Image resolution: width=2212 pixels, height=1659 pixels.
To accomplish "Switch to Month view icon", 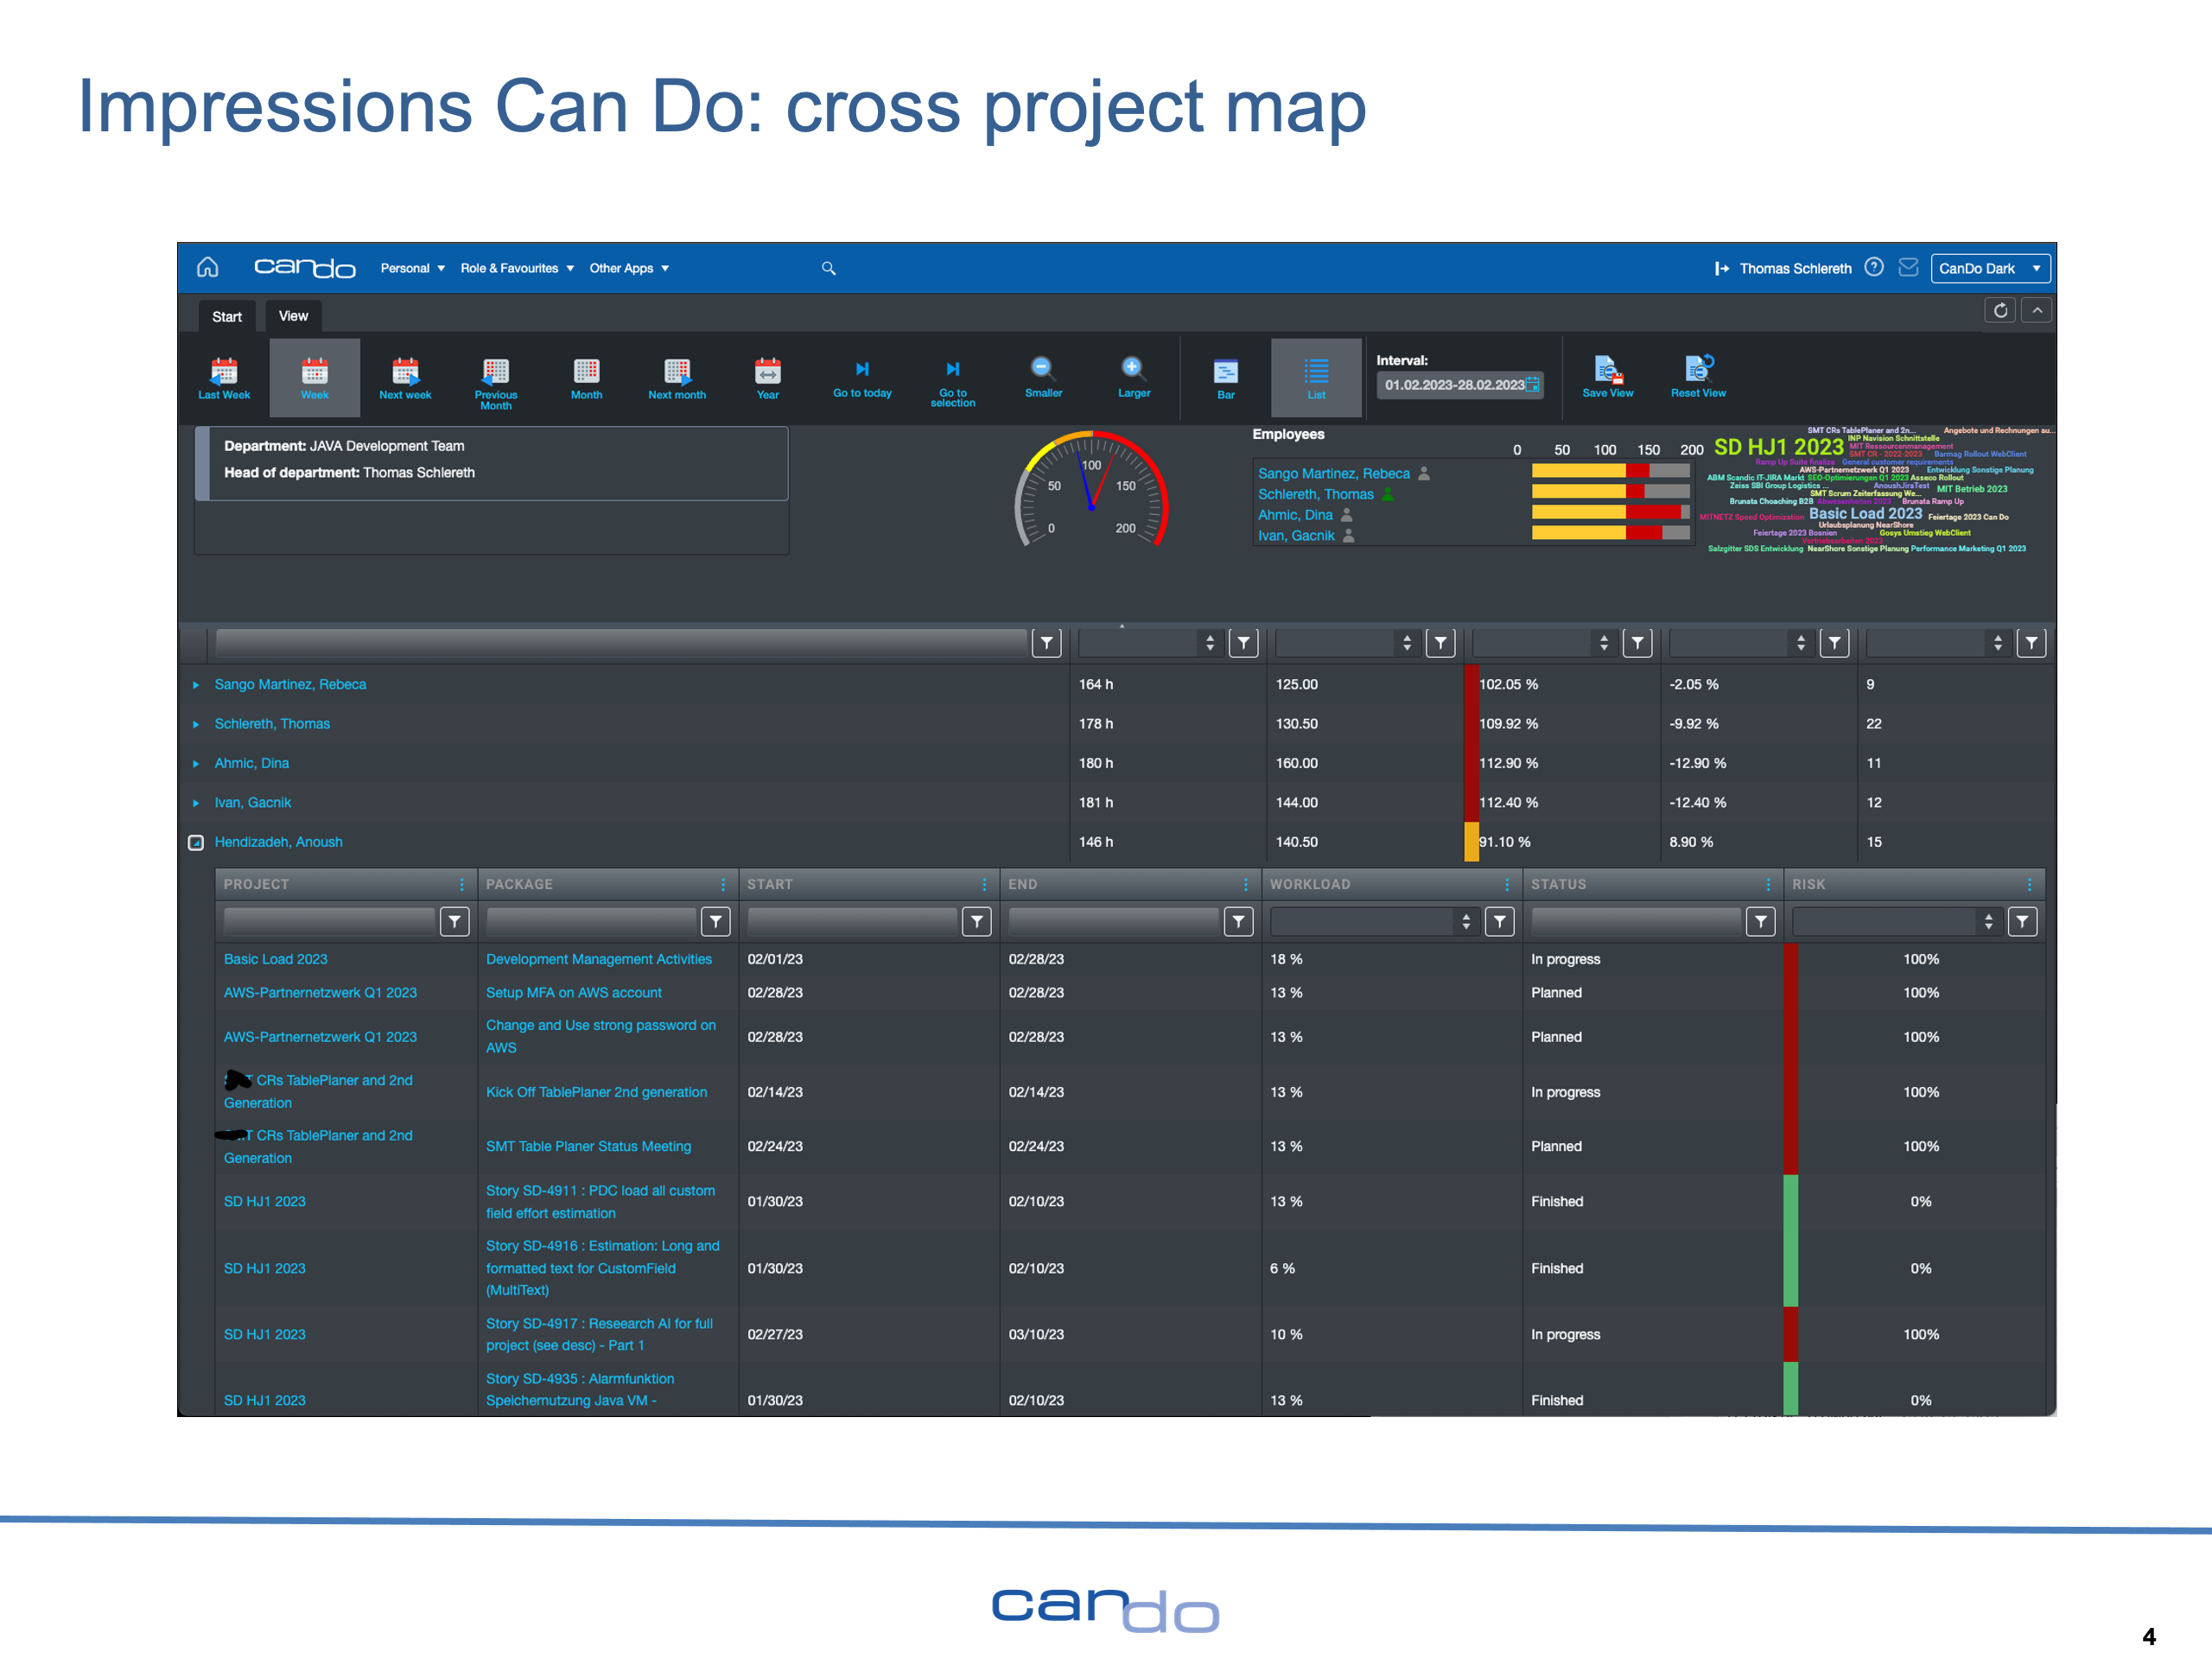I will 586,371.
